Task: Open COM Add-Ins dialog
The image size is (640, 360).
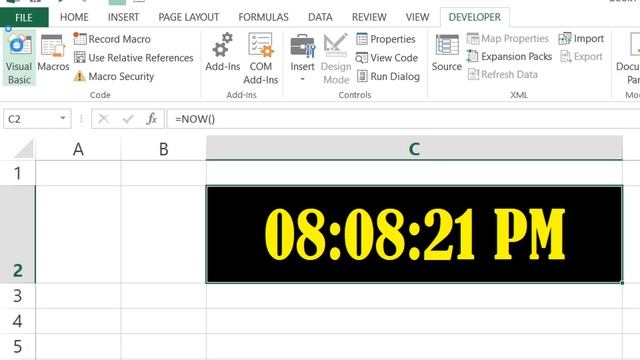Action: (260, 58)
